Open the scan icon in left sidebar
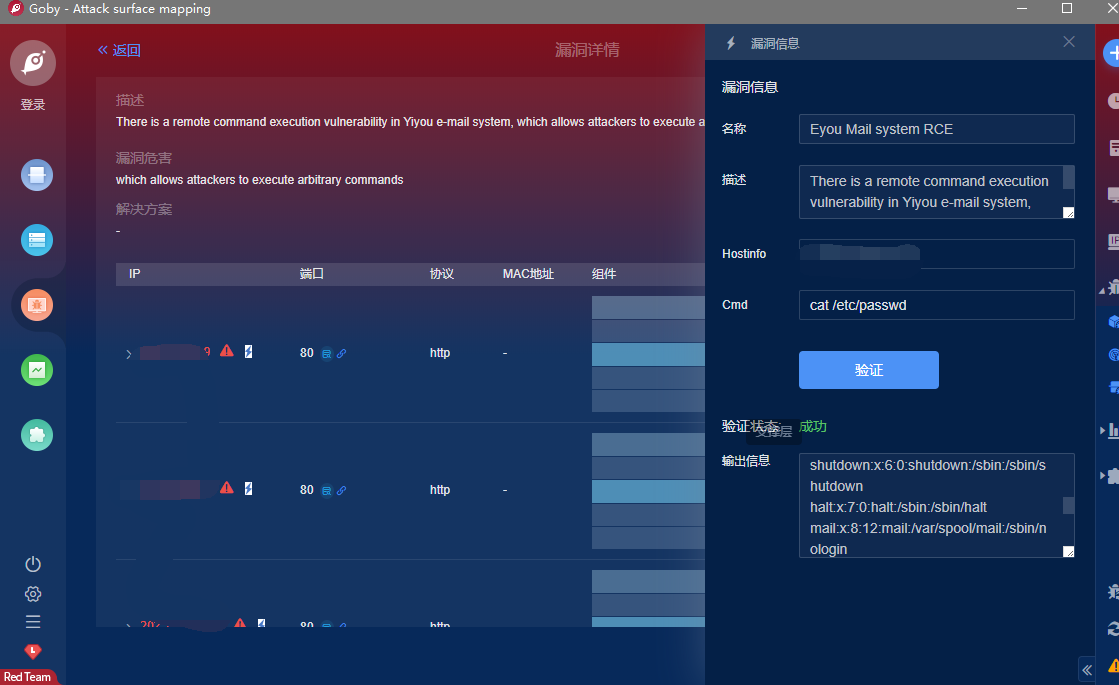 tap(37, 176)
